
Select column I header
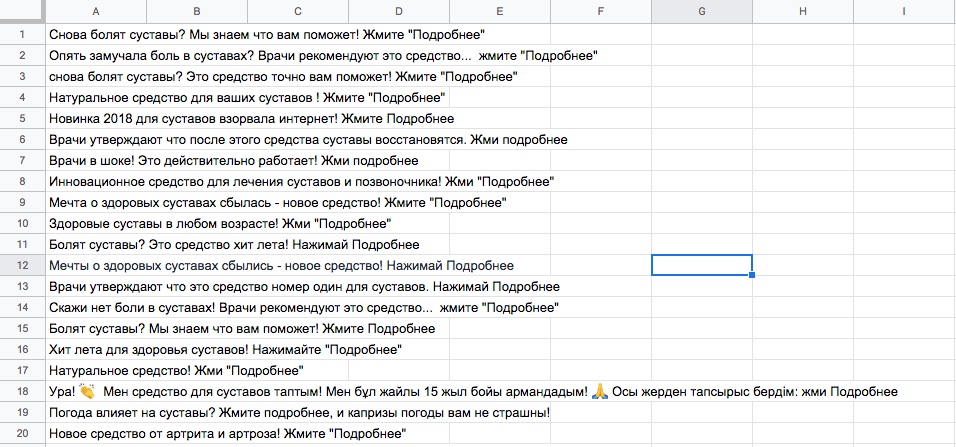[905, 11]
